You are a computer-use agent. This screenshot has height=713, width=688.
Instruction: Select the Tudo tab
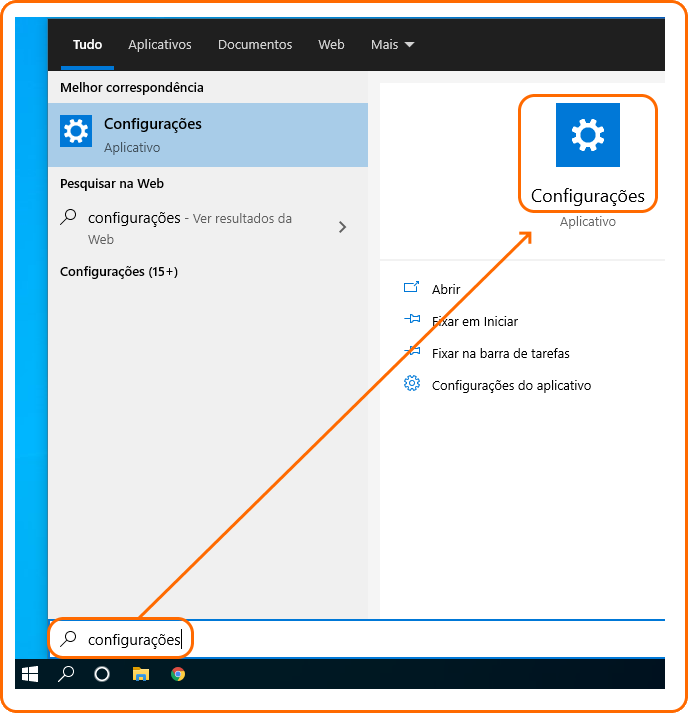(87, 45)
